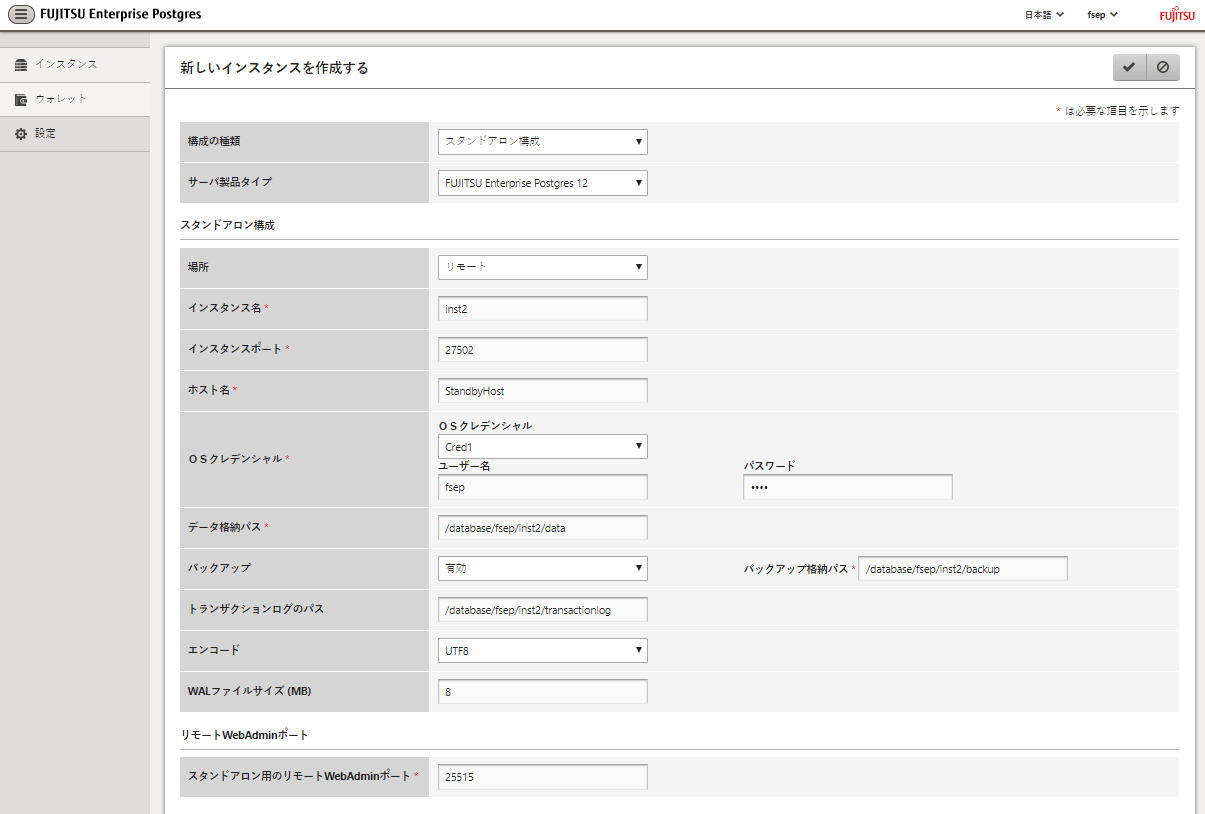
Task: Click the 場所 label
Action: coord(199,268)
